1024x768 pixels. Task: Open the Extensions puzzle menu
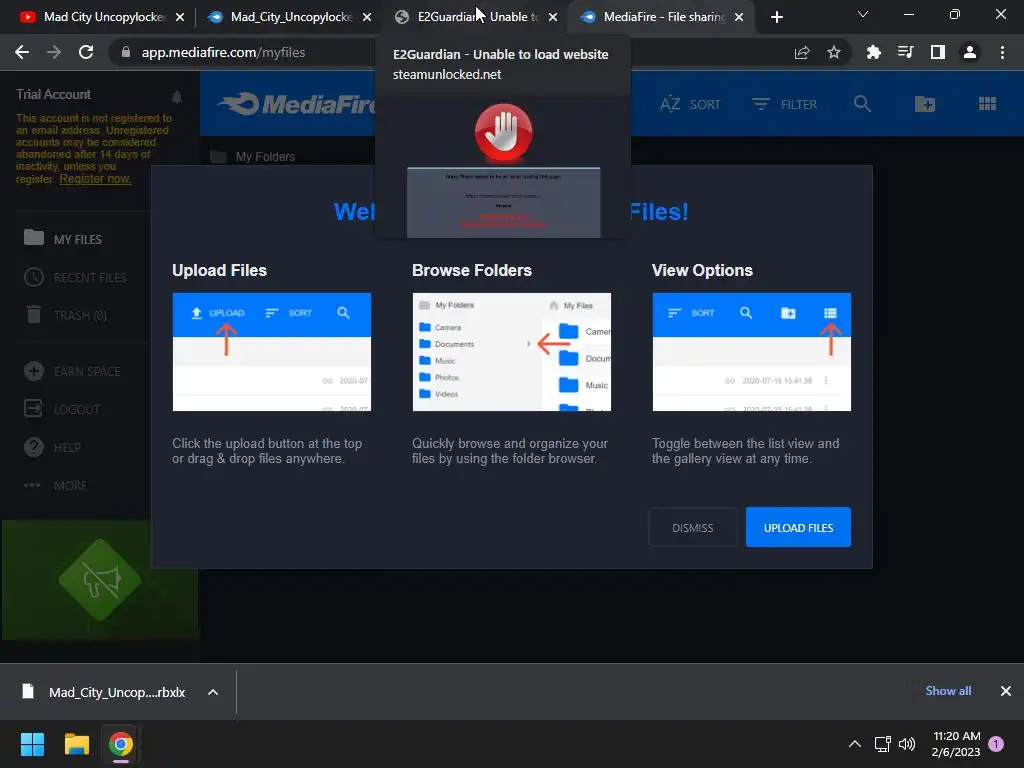click(873, 52)
